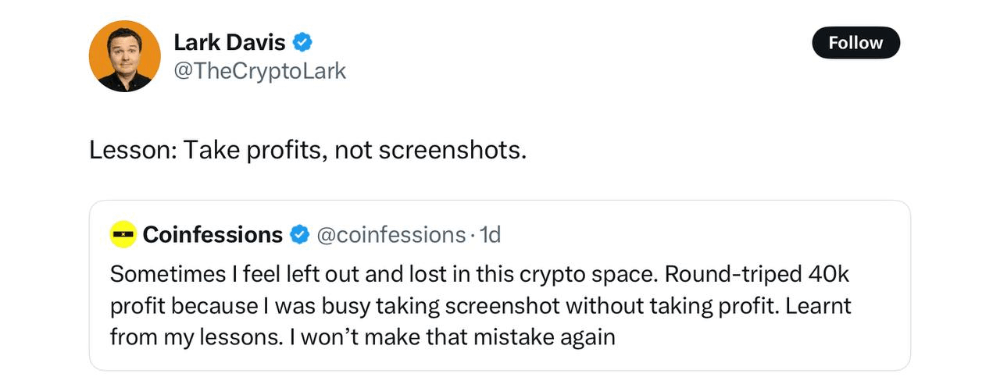Select the yellow Coinfessions avatar icon
Viewport: 1000px width, 388px height.
(123, 234)
